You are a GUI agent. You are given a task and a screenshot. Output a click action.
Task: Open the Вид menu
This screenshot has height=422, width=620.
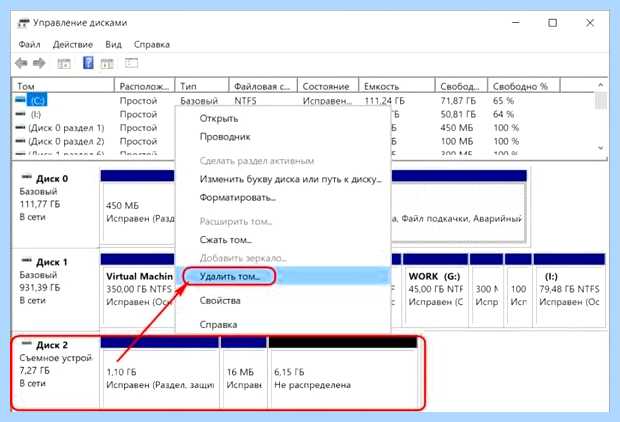pos(113,44)
